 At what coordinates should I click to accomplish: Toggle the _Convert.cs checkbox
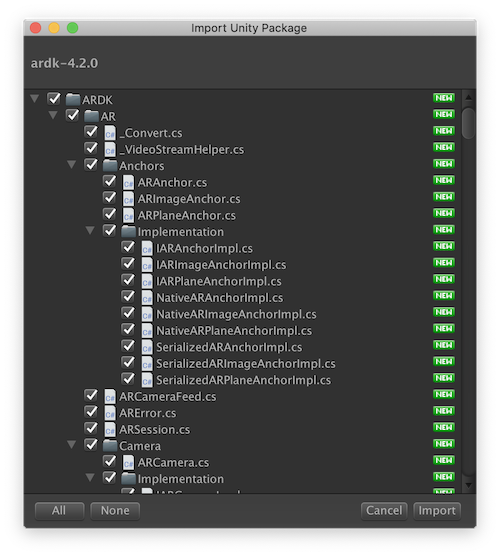[91, 132]
